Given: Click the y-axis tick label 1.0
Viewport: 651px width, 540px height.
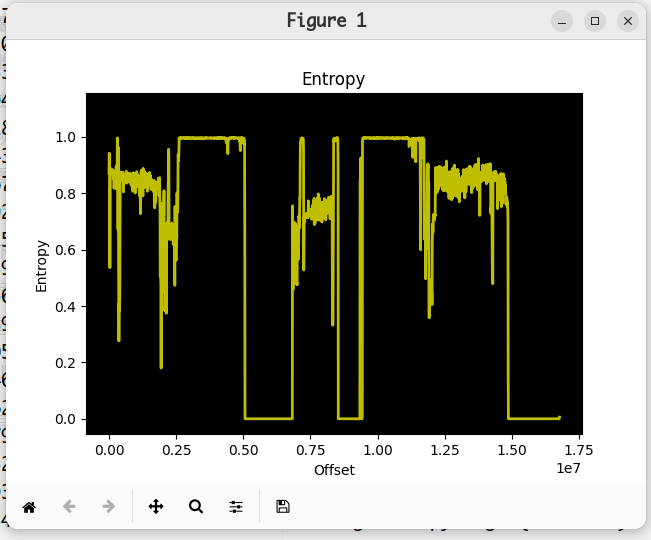Looking at the screenshot, I should (65, 137).
